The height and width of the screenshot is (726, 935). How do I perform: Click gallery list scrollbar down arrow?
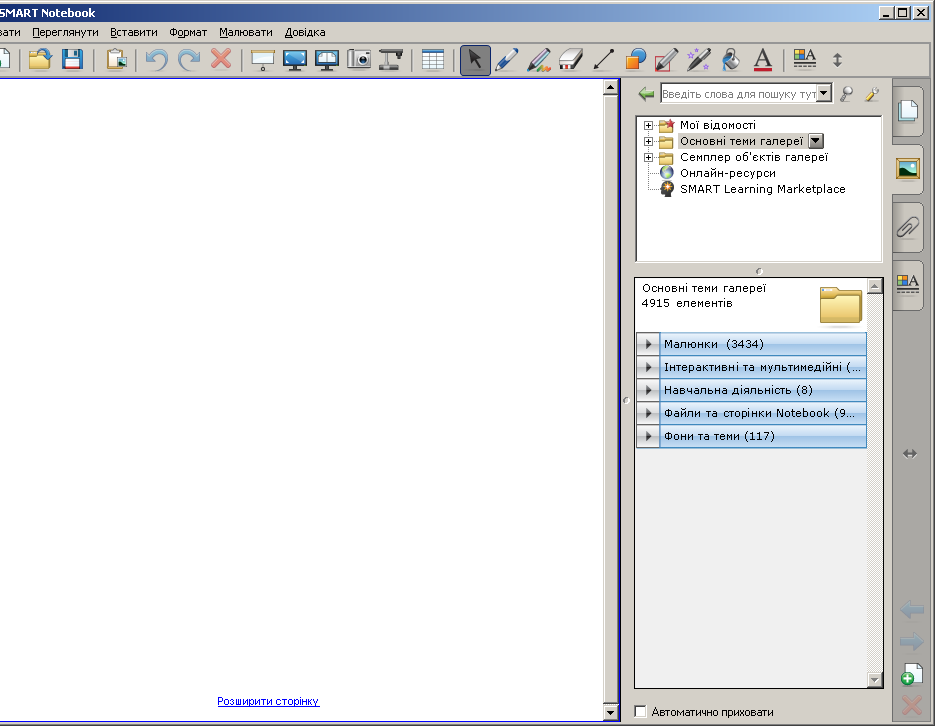coord(875,680)
